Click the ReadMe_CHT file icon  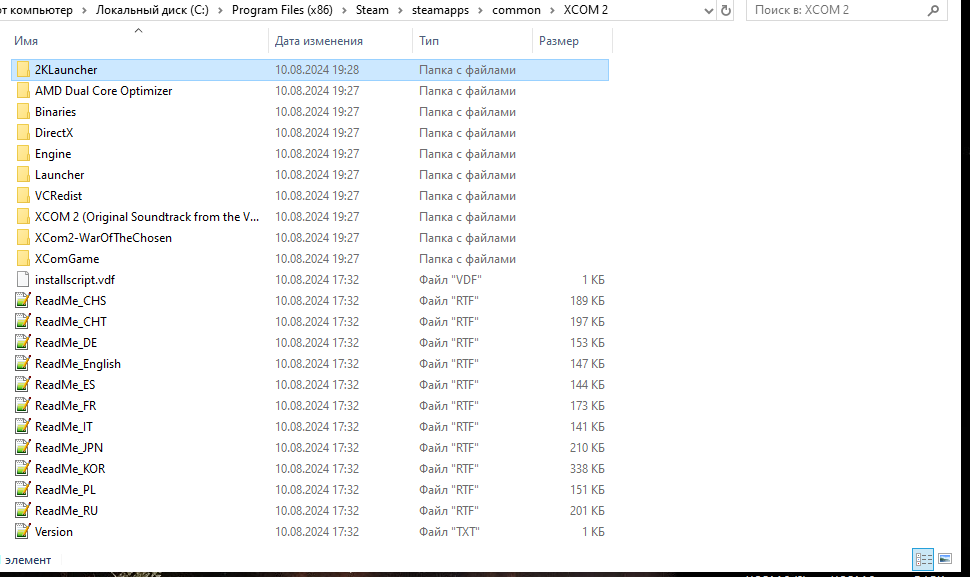(x=23, y=322)
